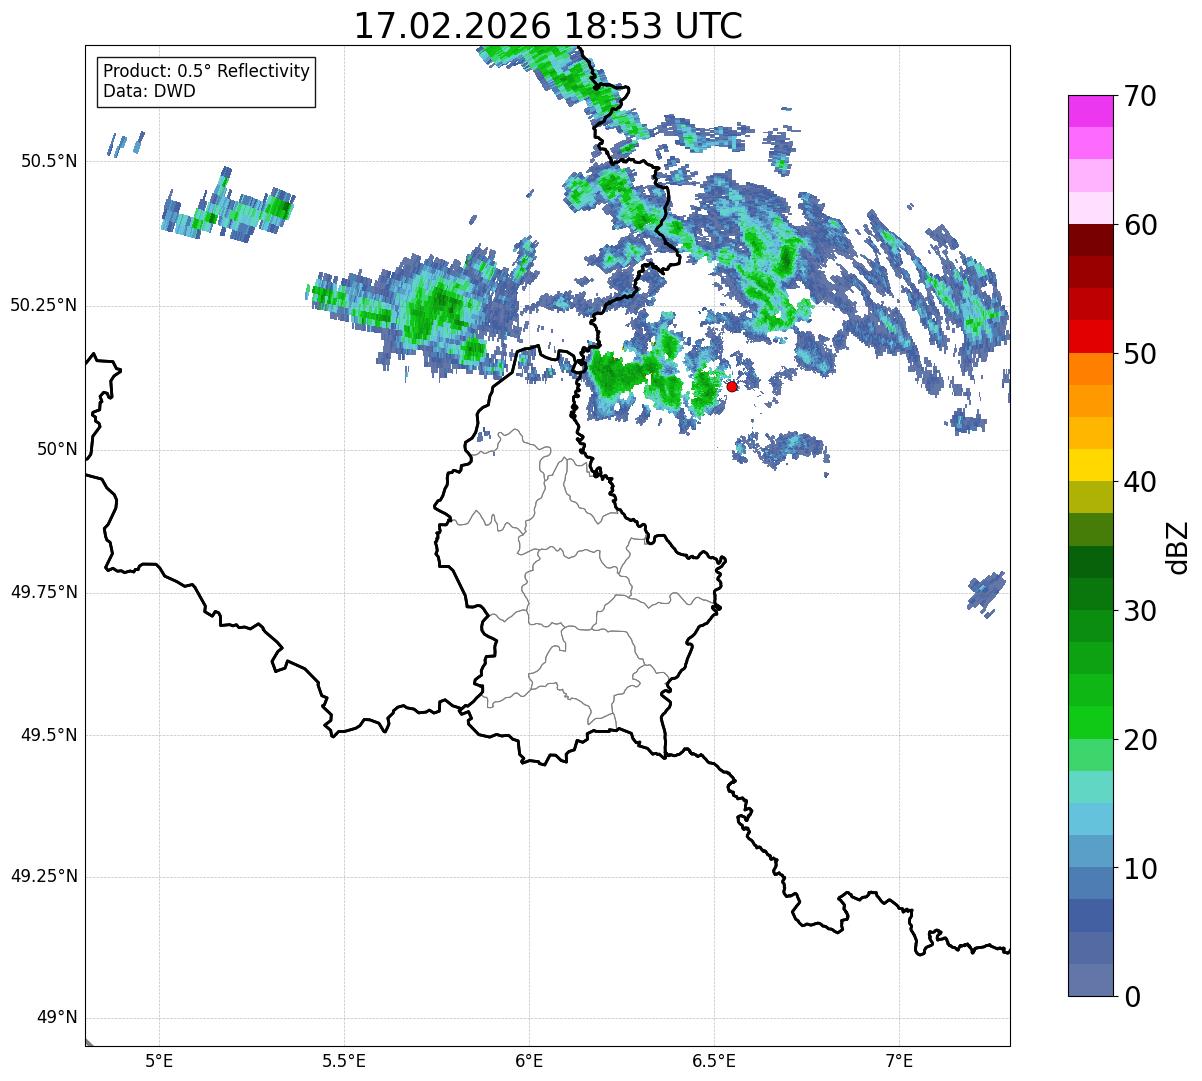Click the 5.5°E longitude label
Viewport: 1202px width, 1081px height.
point(344,1061)
